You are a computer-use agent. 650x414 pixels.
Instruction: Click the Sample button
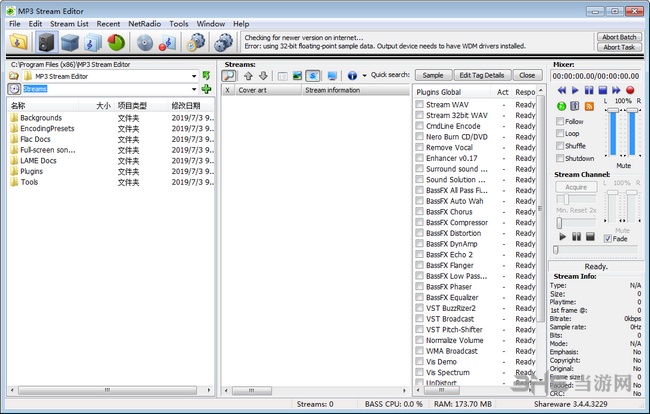tap(433, 75)
